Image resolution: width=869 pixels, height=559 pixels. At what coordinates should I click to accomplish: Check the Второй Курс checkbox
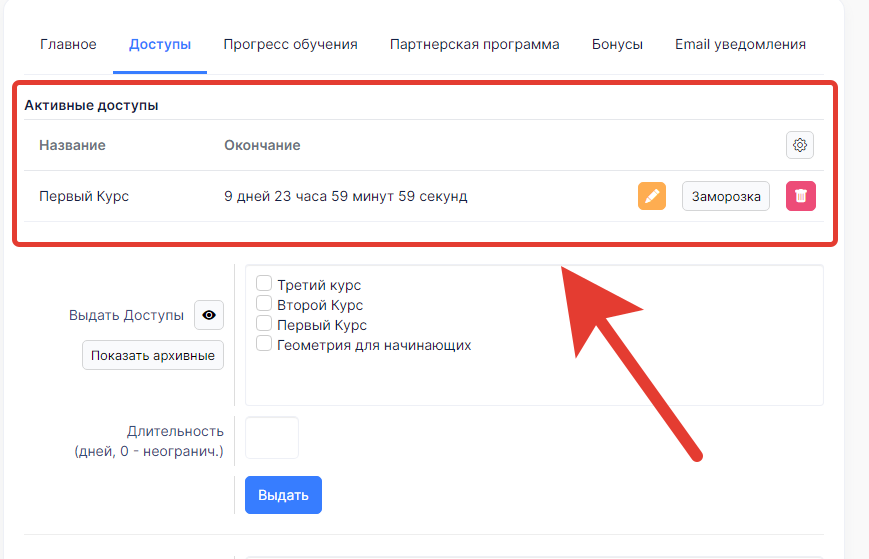tap(264, 304)
